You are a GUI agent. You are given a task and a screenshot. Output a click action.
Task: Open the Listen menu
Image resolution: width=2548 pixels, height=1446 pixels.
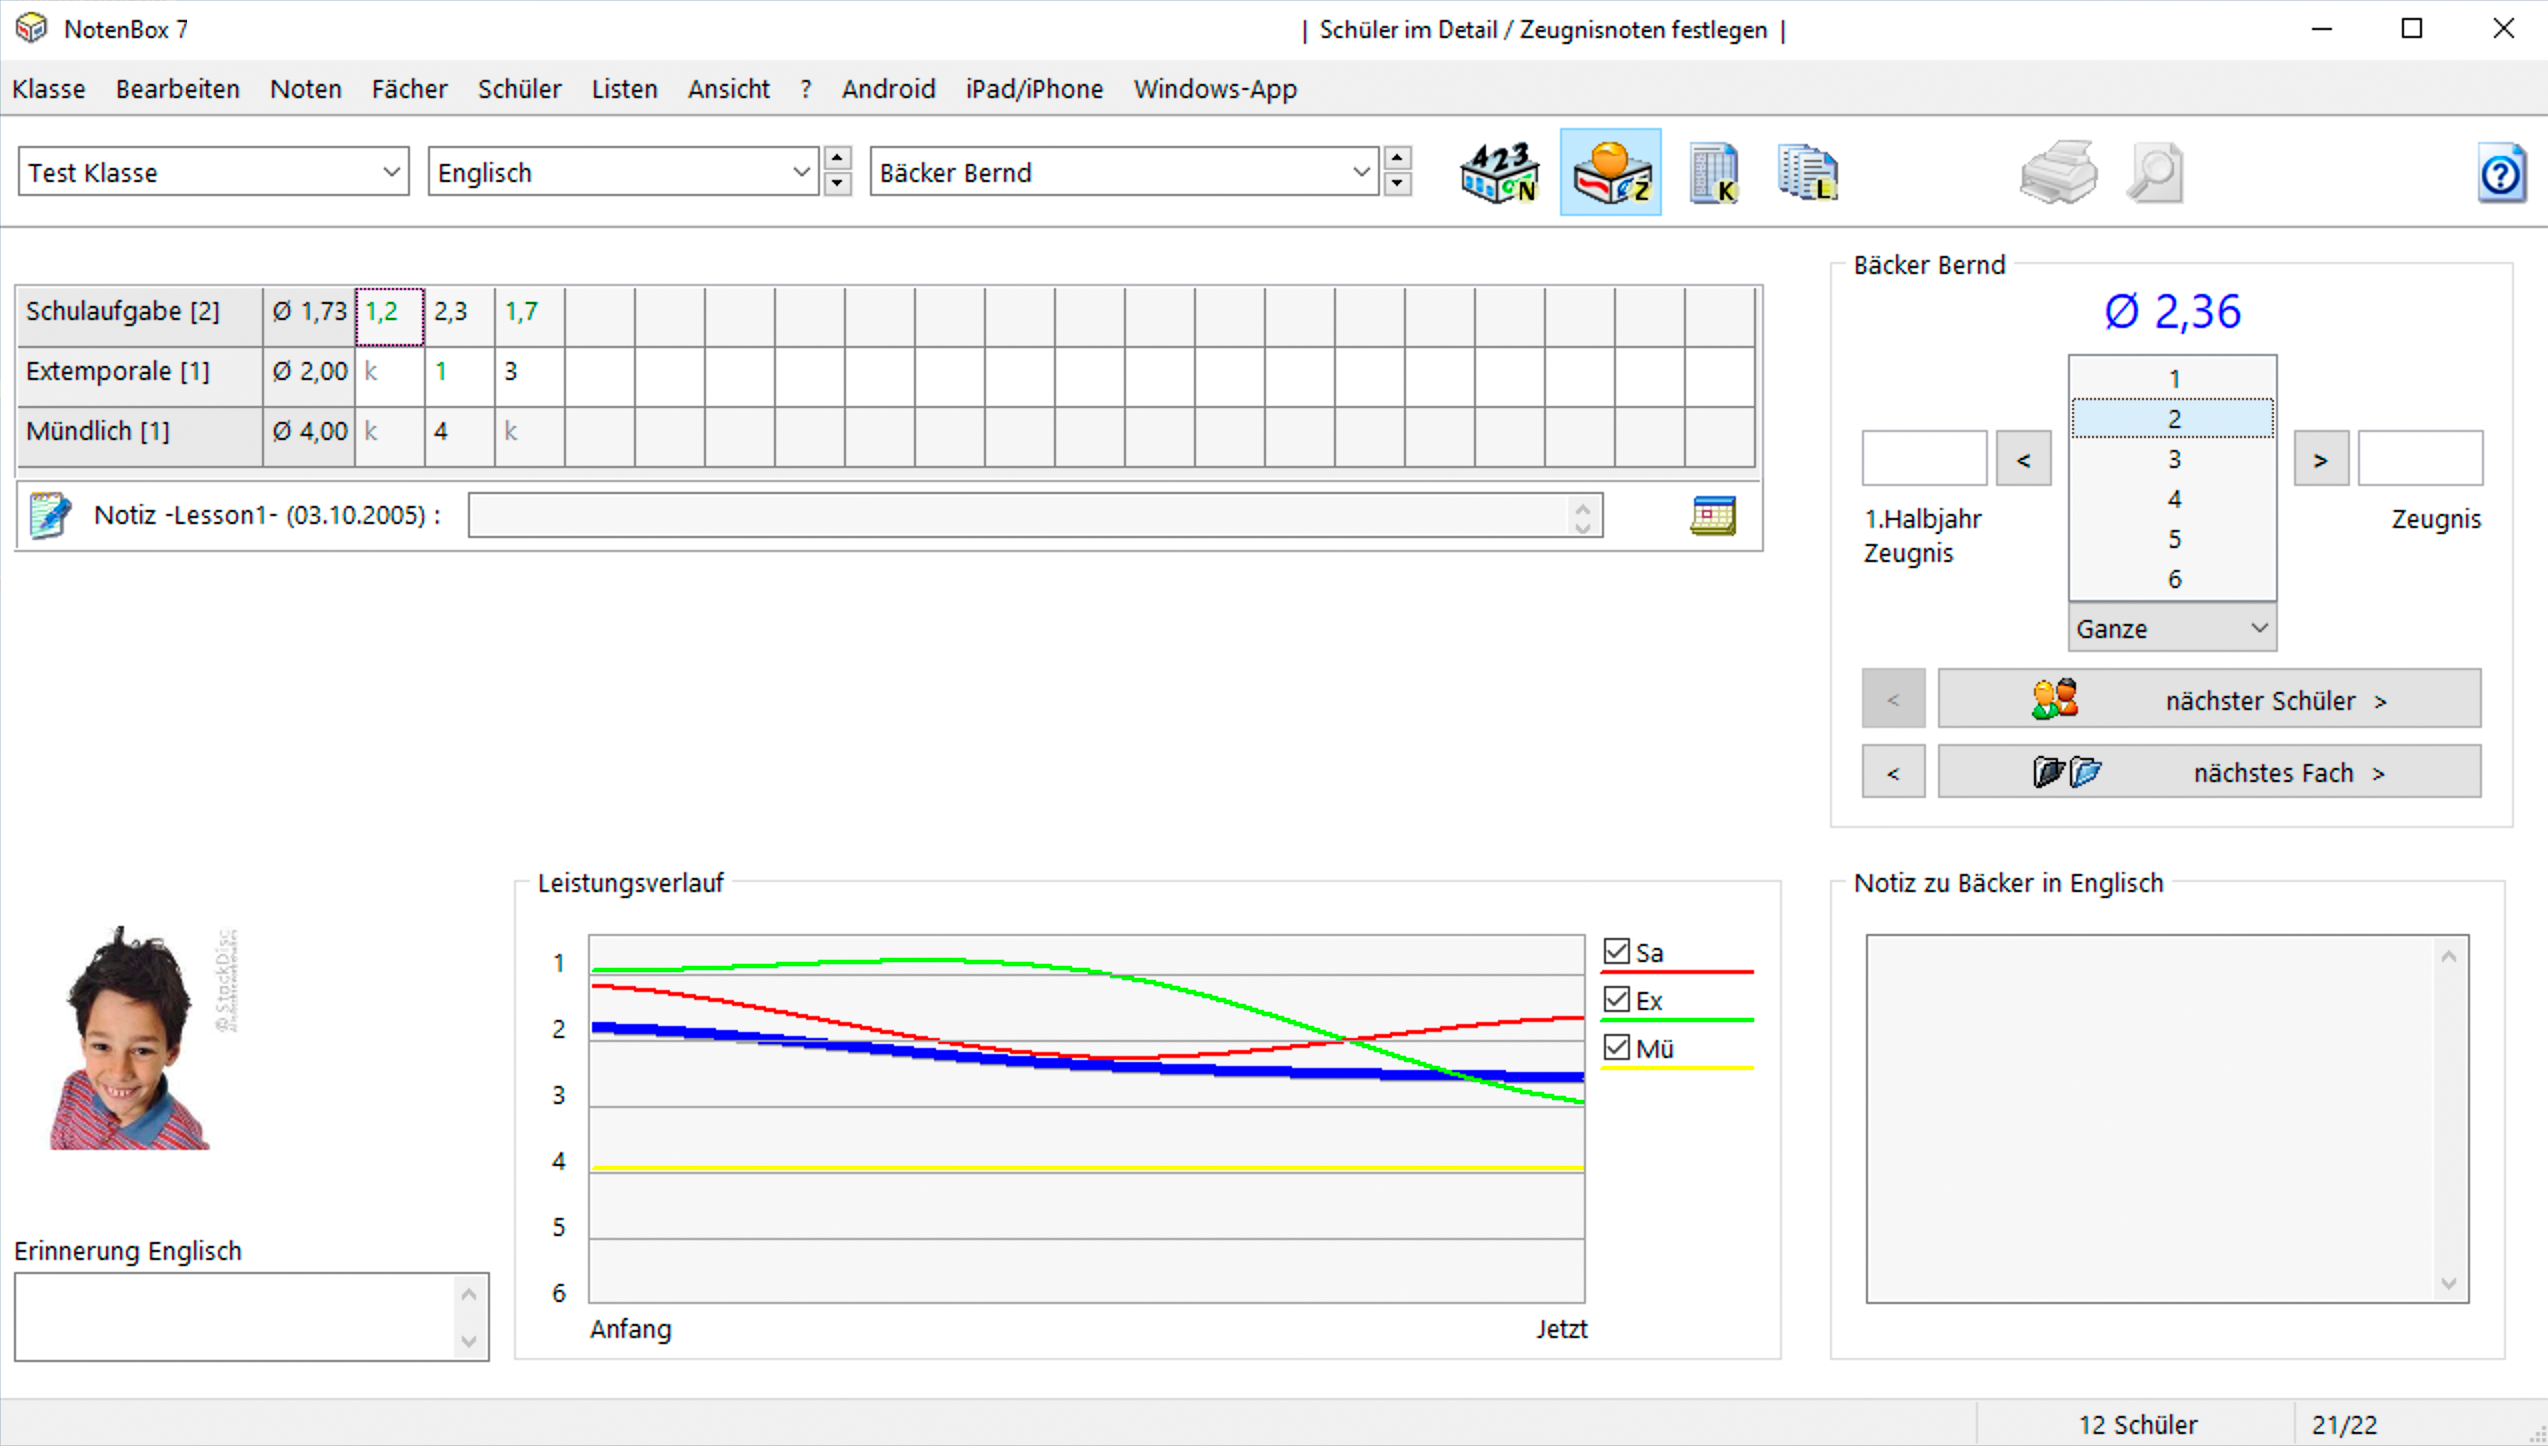pyautogui.click(x=624, y=89)
